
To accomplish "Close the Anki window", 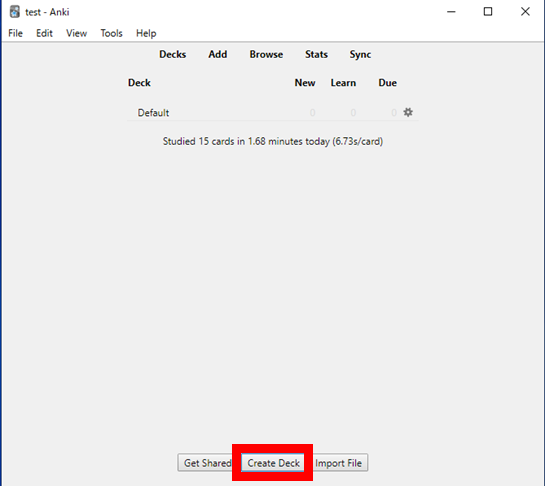I will coord(525,12).
